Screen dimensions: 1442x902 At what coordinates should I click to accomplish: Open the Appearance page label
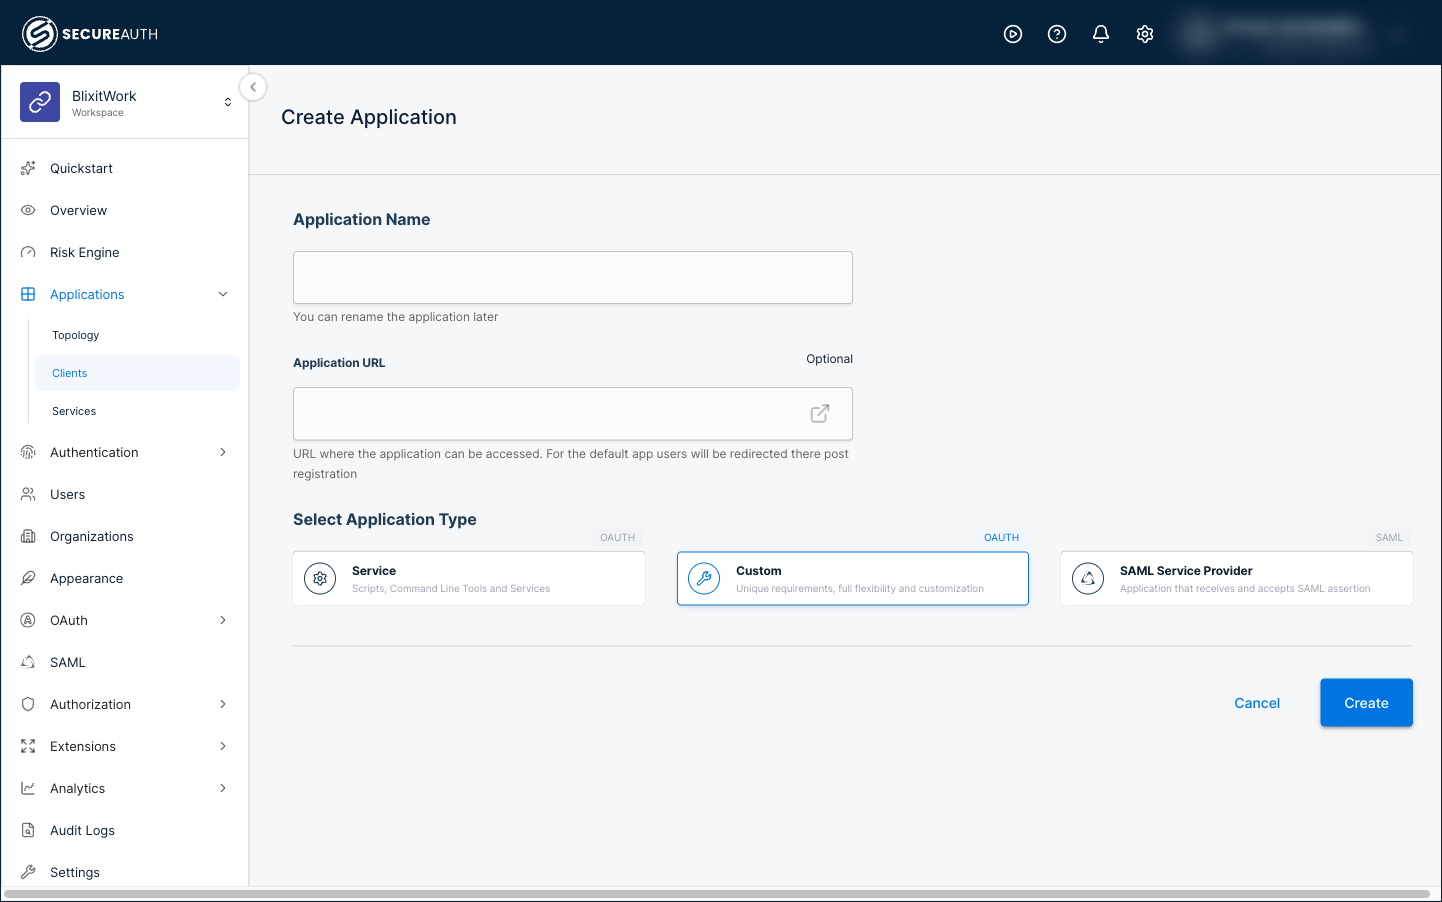click(87, 578)
